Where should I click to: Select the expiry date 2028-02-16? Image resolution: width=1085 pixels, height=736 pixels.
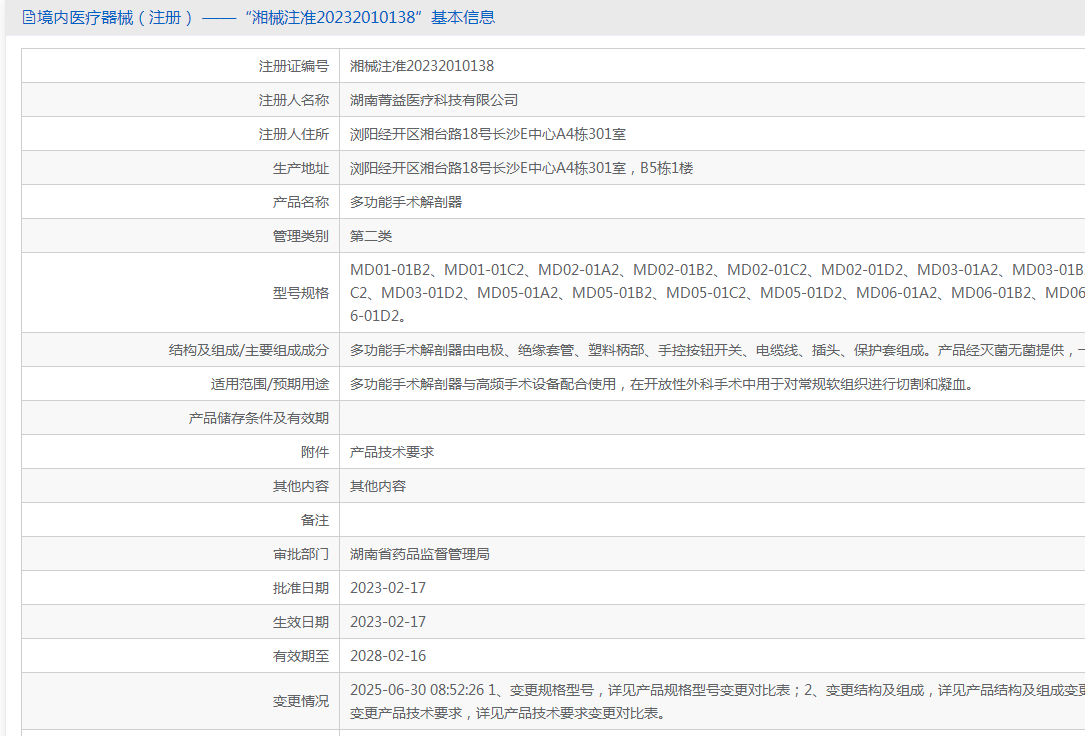388,655
